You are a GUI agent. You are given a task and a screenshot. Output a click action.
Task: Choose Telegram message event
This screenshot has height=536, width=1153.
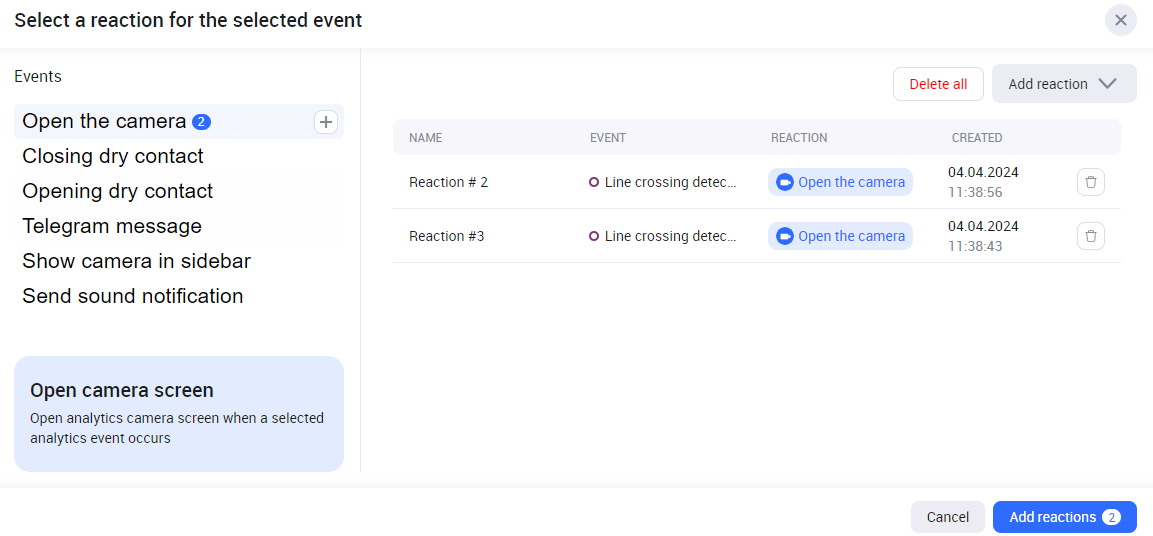tap(112, 226)
